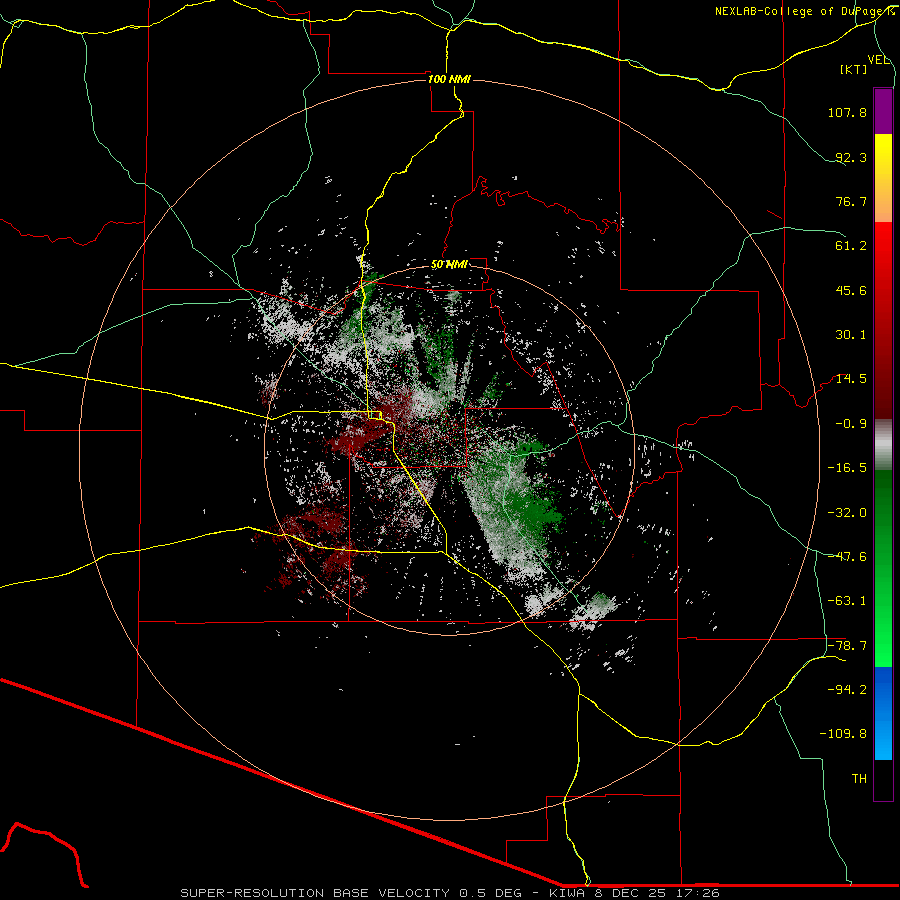Click the "TH" legend label

[859, 778]
